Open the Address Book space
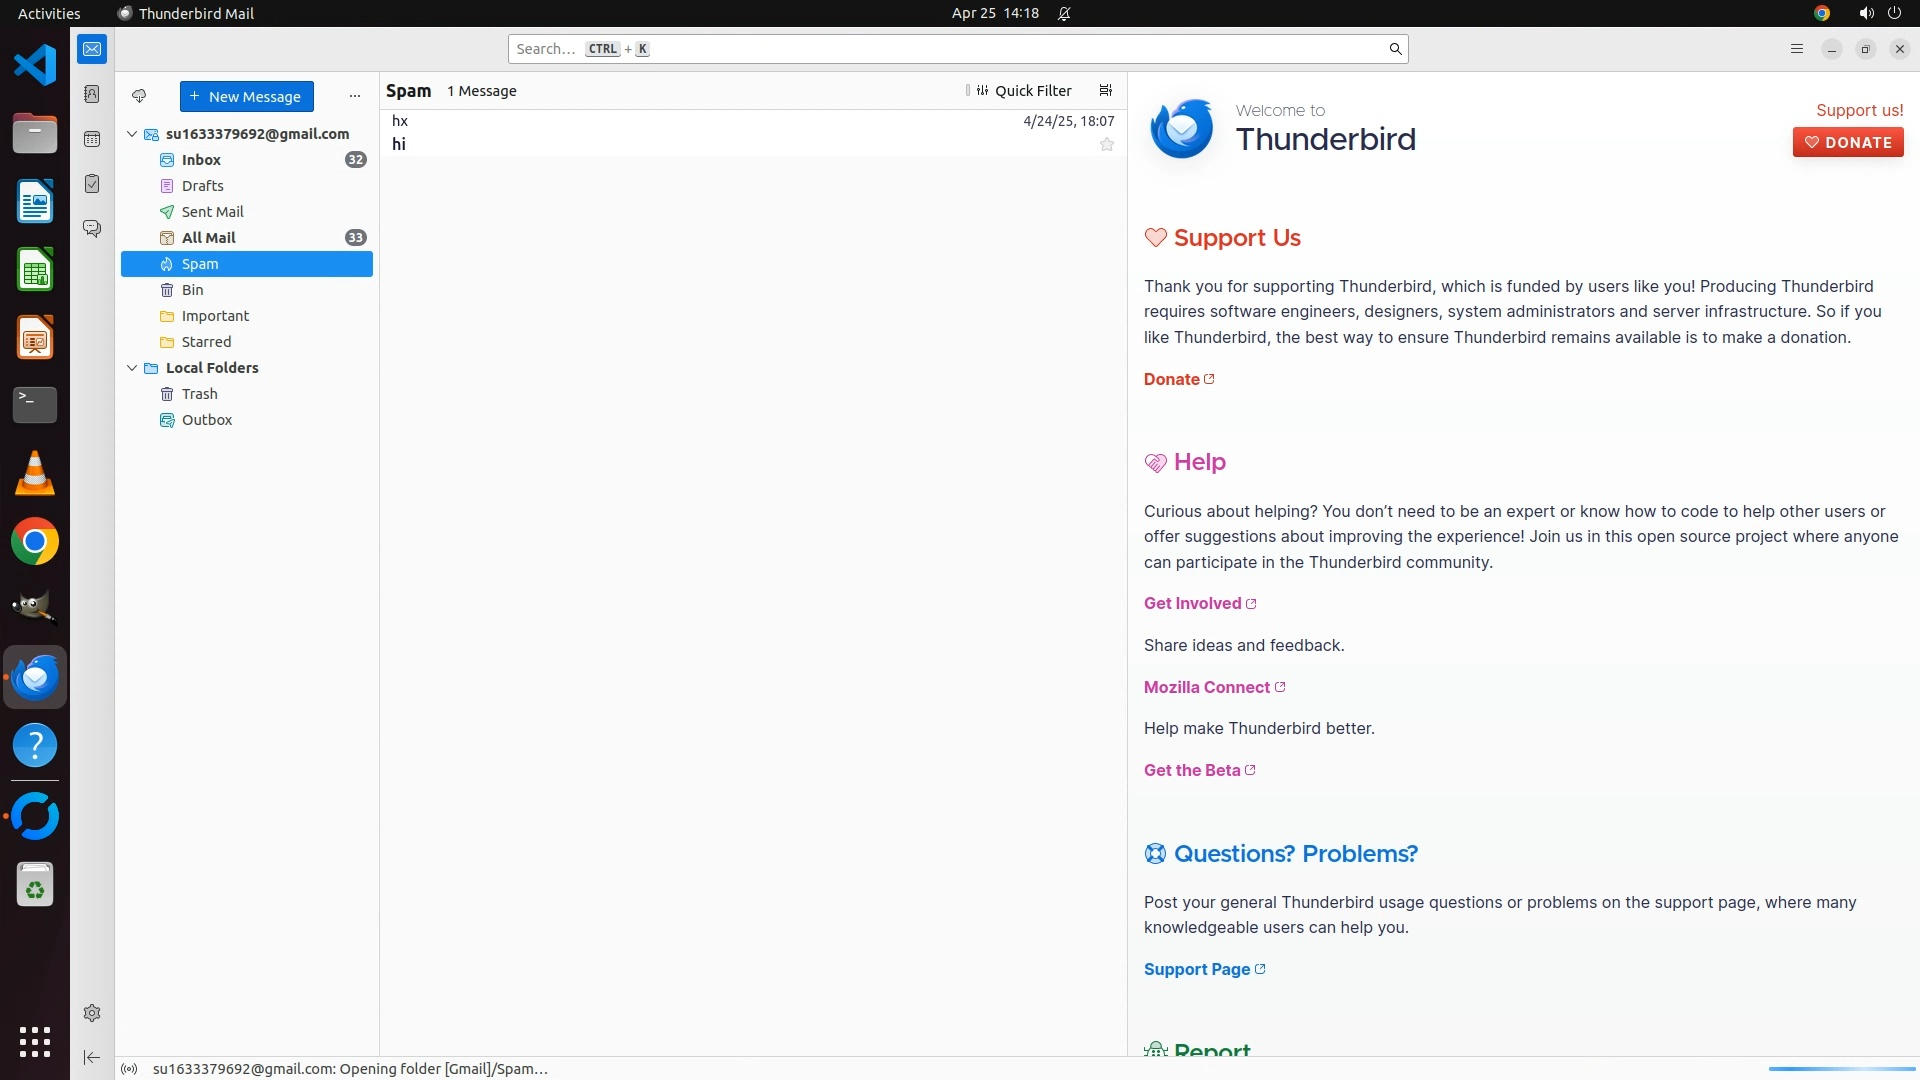 (x=92, y=94)
